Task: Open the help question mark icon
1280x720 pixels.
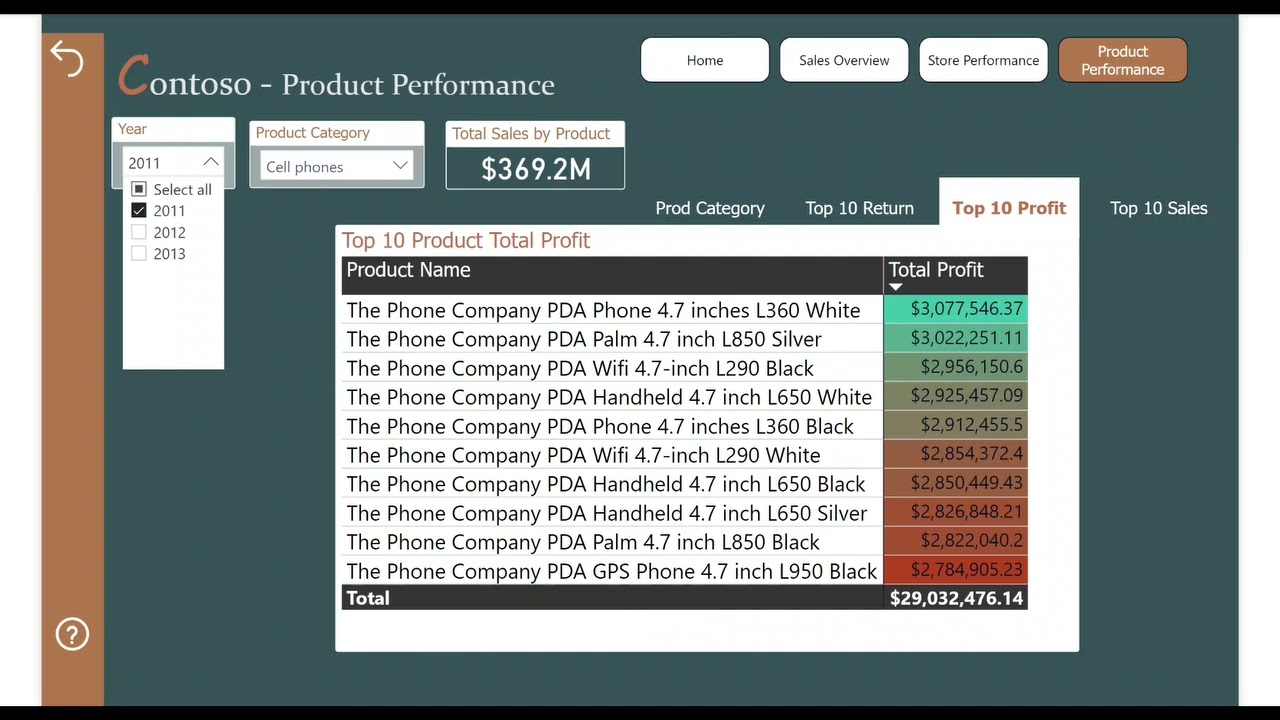Action: point(72,634)
